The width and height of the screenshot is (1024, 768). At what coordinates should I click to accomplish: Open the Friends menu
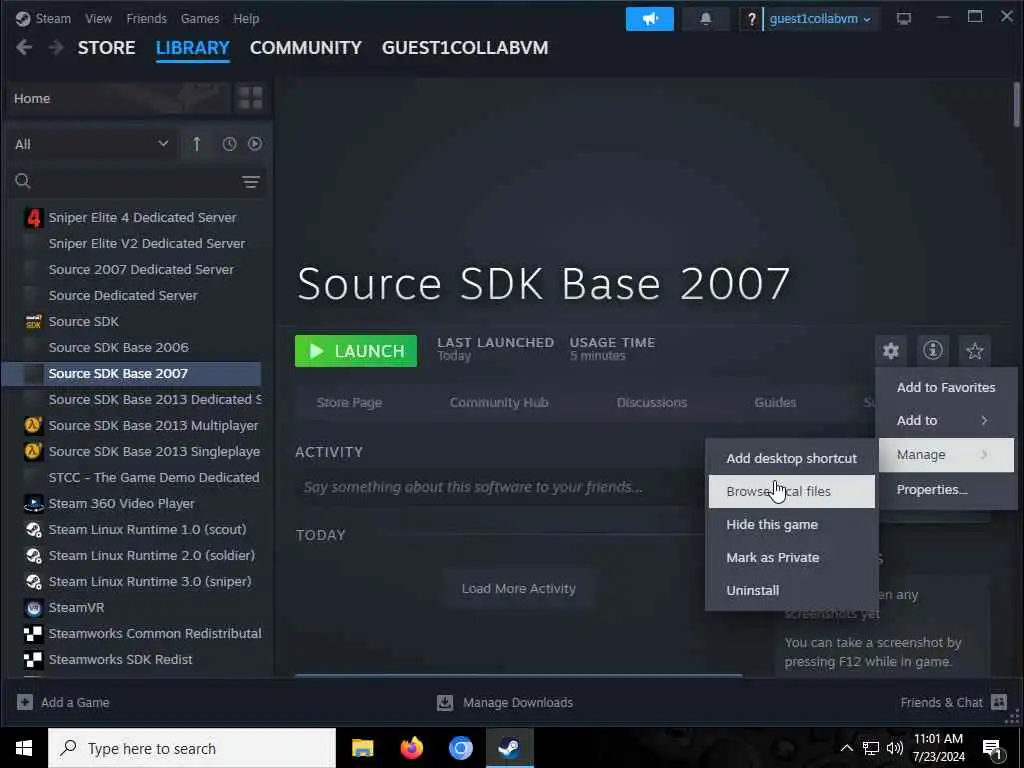point(146,18)
